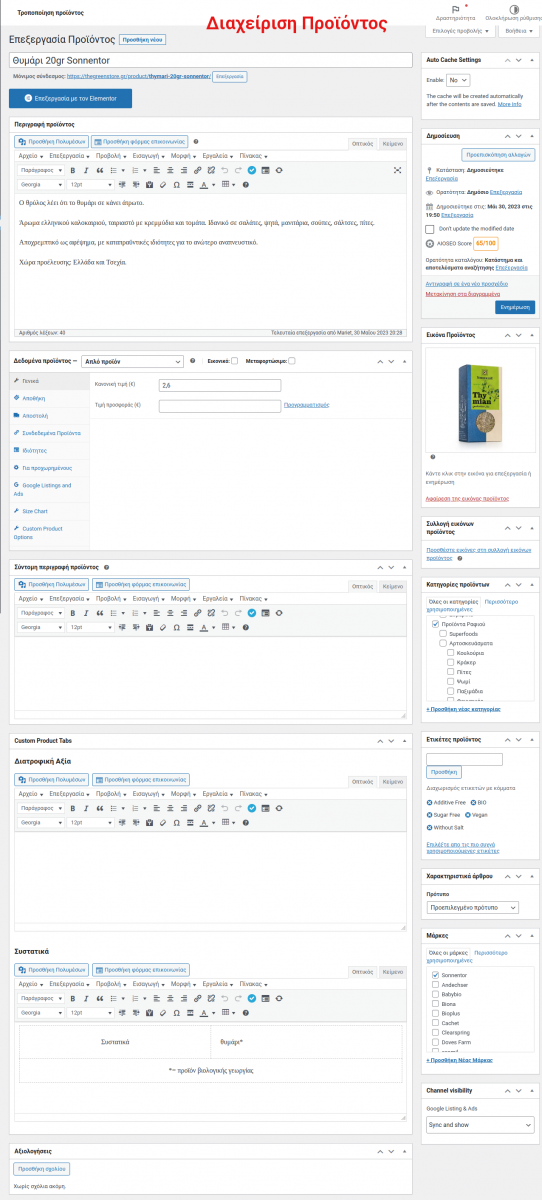Toggle bold in Συστατικά editor
The width and height of the screenshot is (542, 1200).
point(73,998)
